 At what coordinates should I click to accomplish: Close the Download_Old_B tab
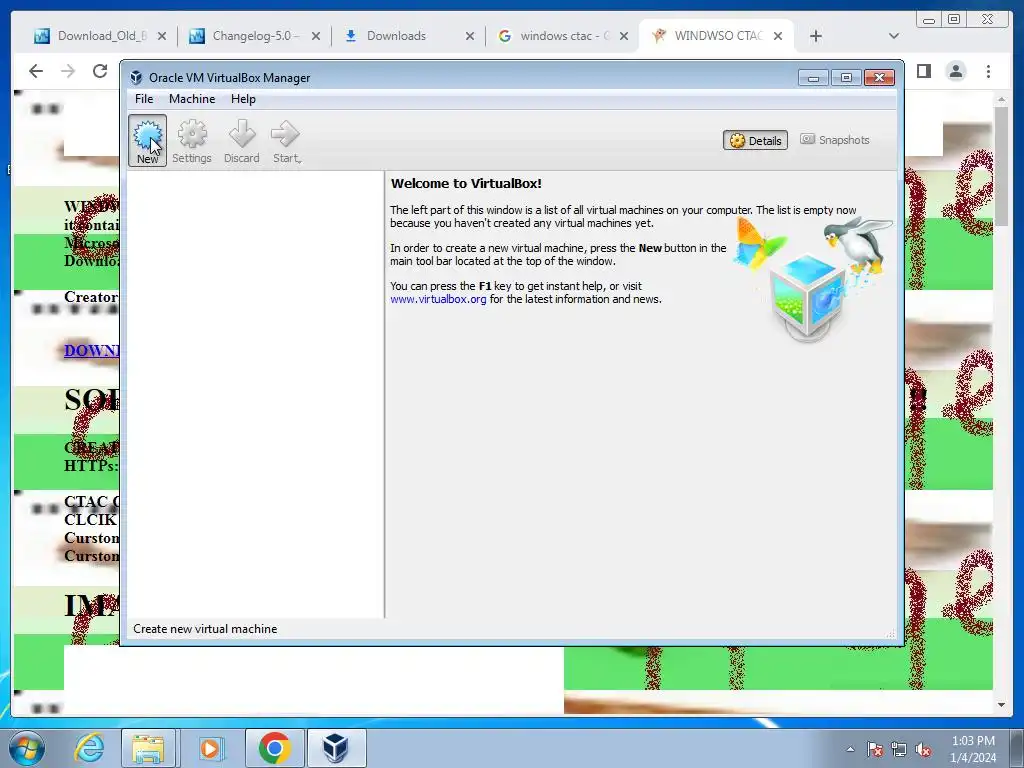[x=162, y=36]
